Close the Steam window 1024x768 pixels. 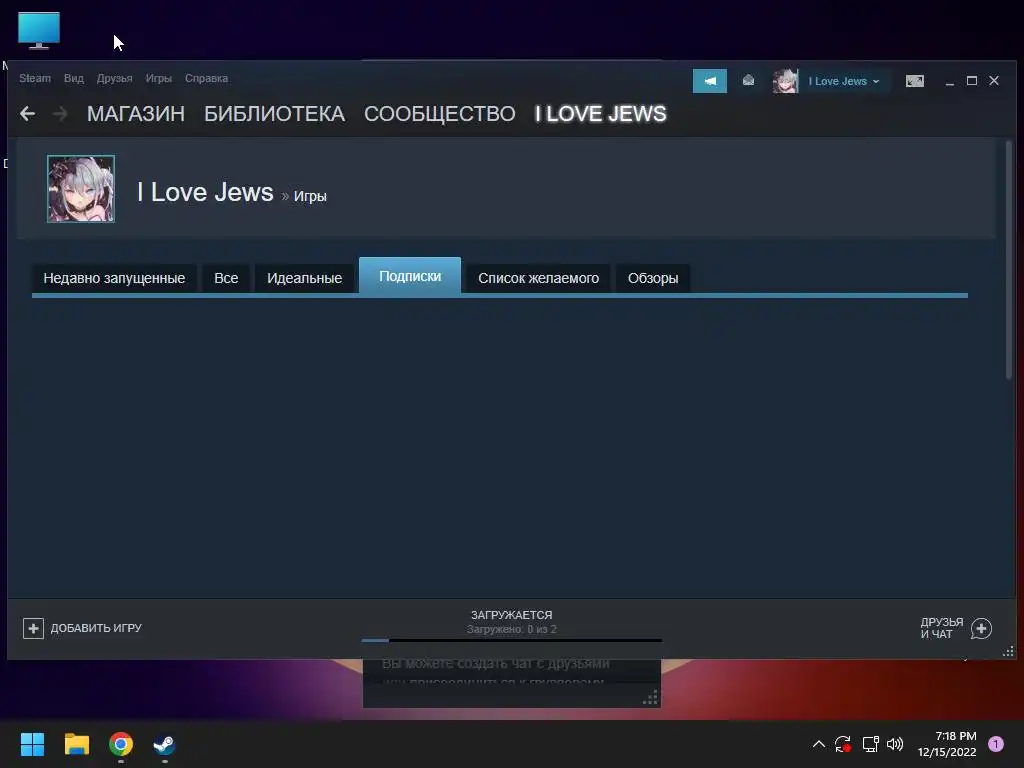[994, 80]
